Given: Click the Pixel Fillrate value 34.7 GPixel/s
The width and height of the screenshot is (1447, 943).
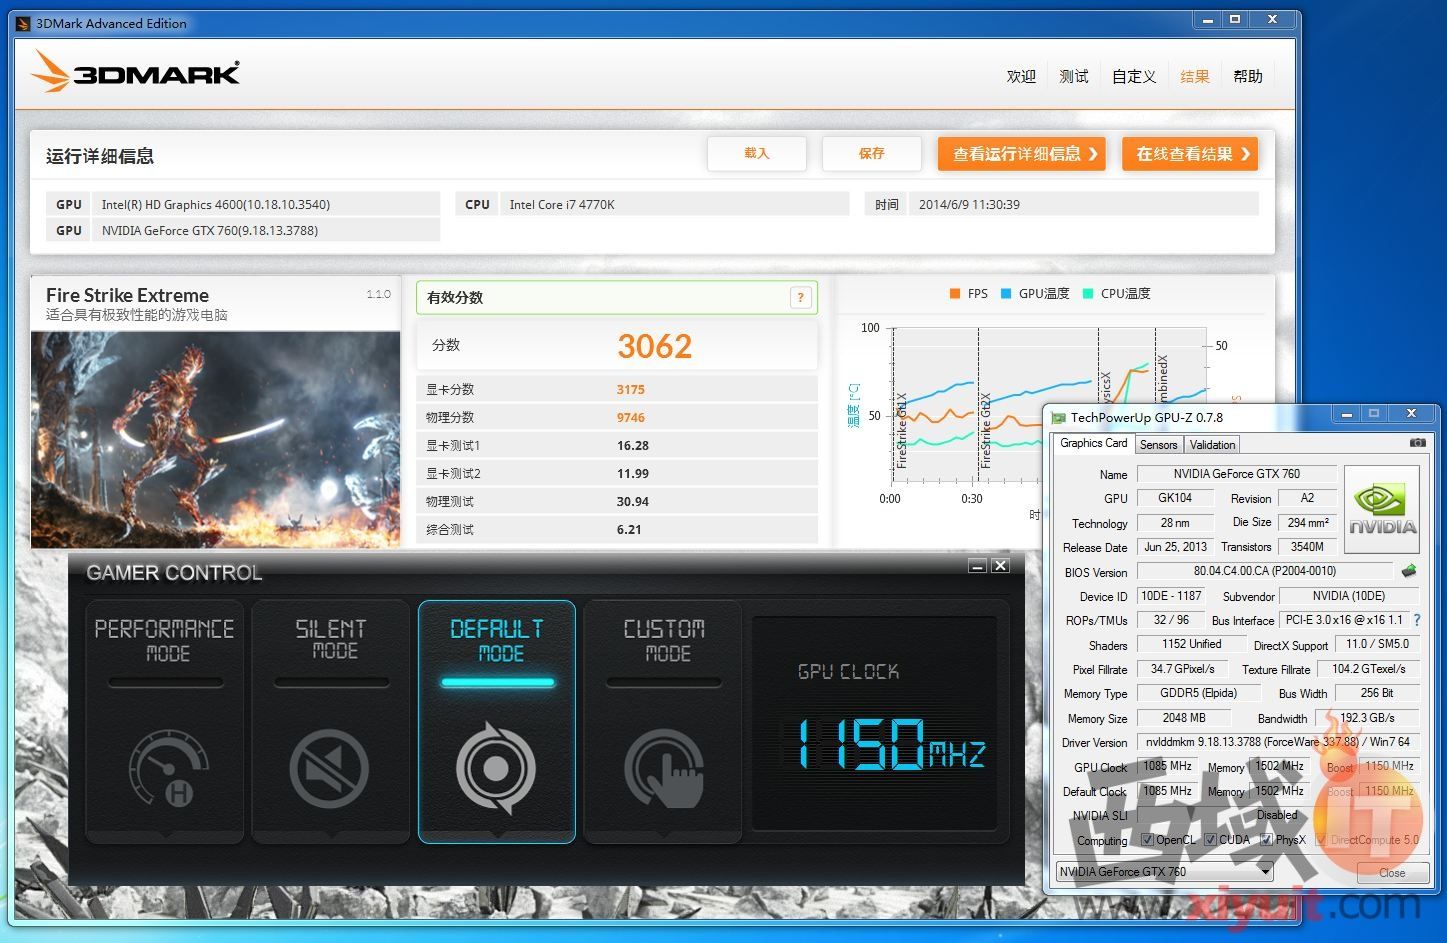Looking at the screenshot, I should 1182,669.
